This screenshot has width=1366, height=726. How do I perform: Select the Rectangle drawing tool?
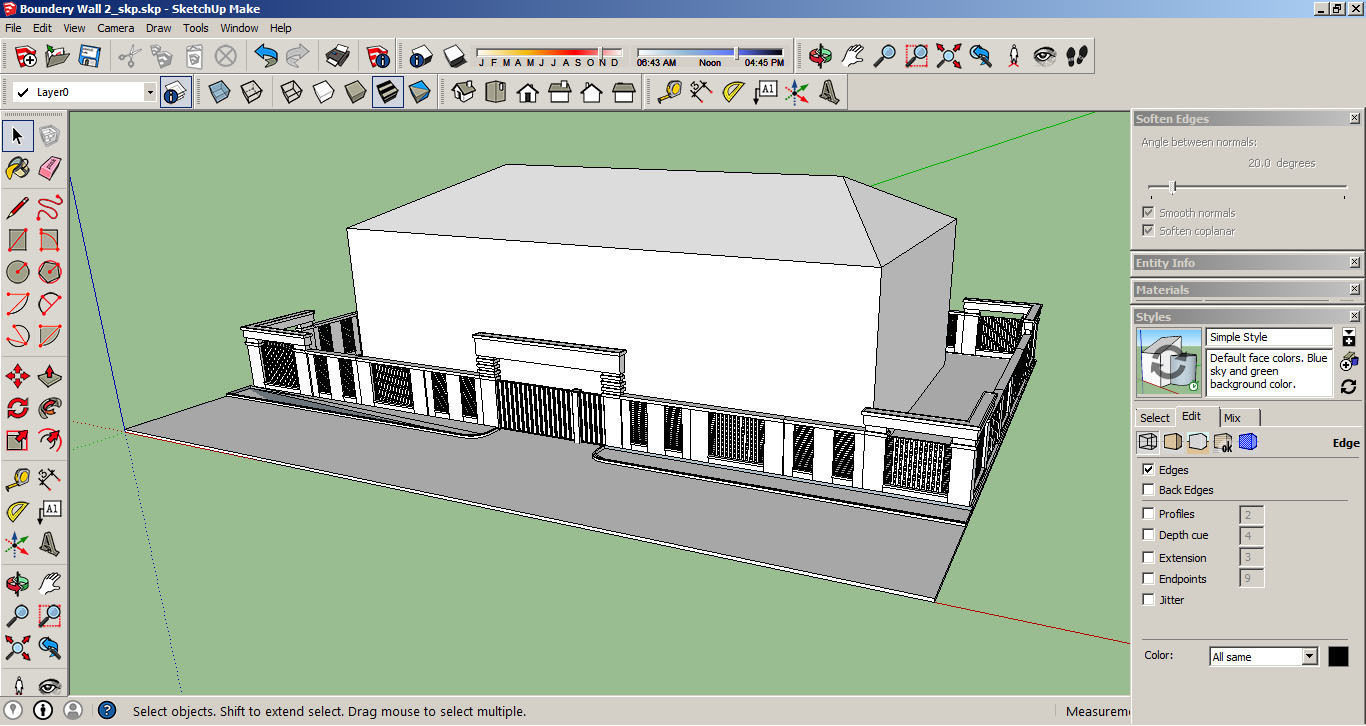[x=18, y=240]
